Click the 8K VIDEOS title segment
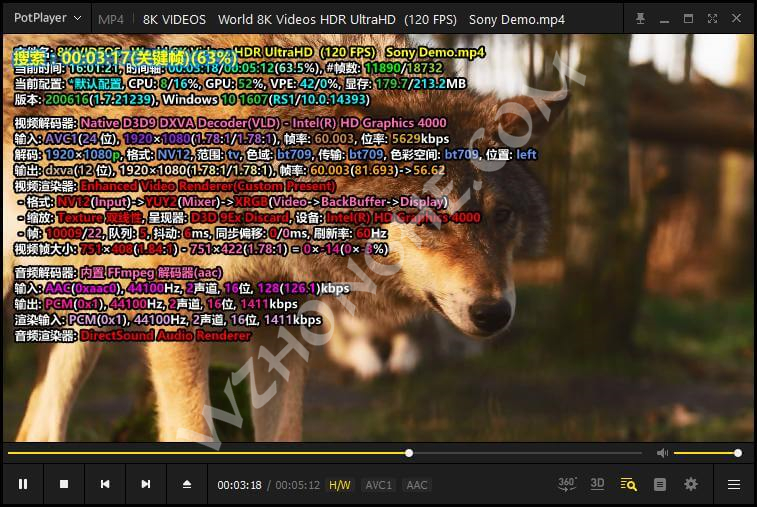Image resolution: width=757 pixels, height=507 pixels. point(174,19)
